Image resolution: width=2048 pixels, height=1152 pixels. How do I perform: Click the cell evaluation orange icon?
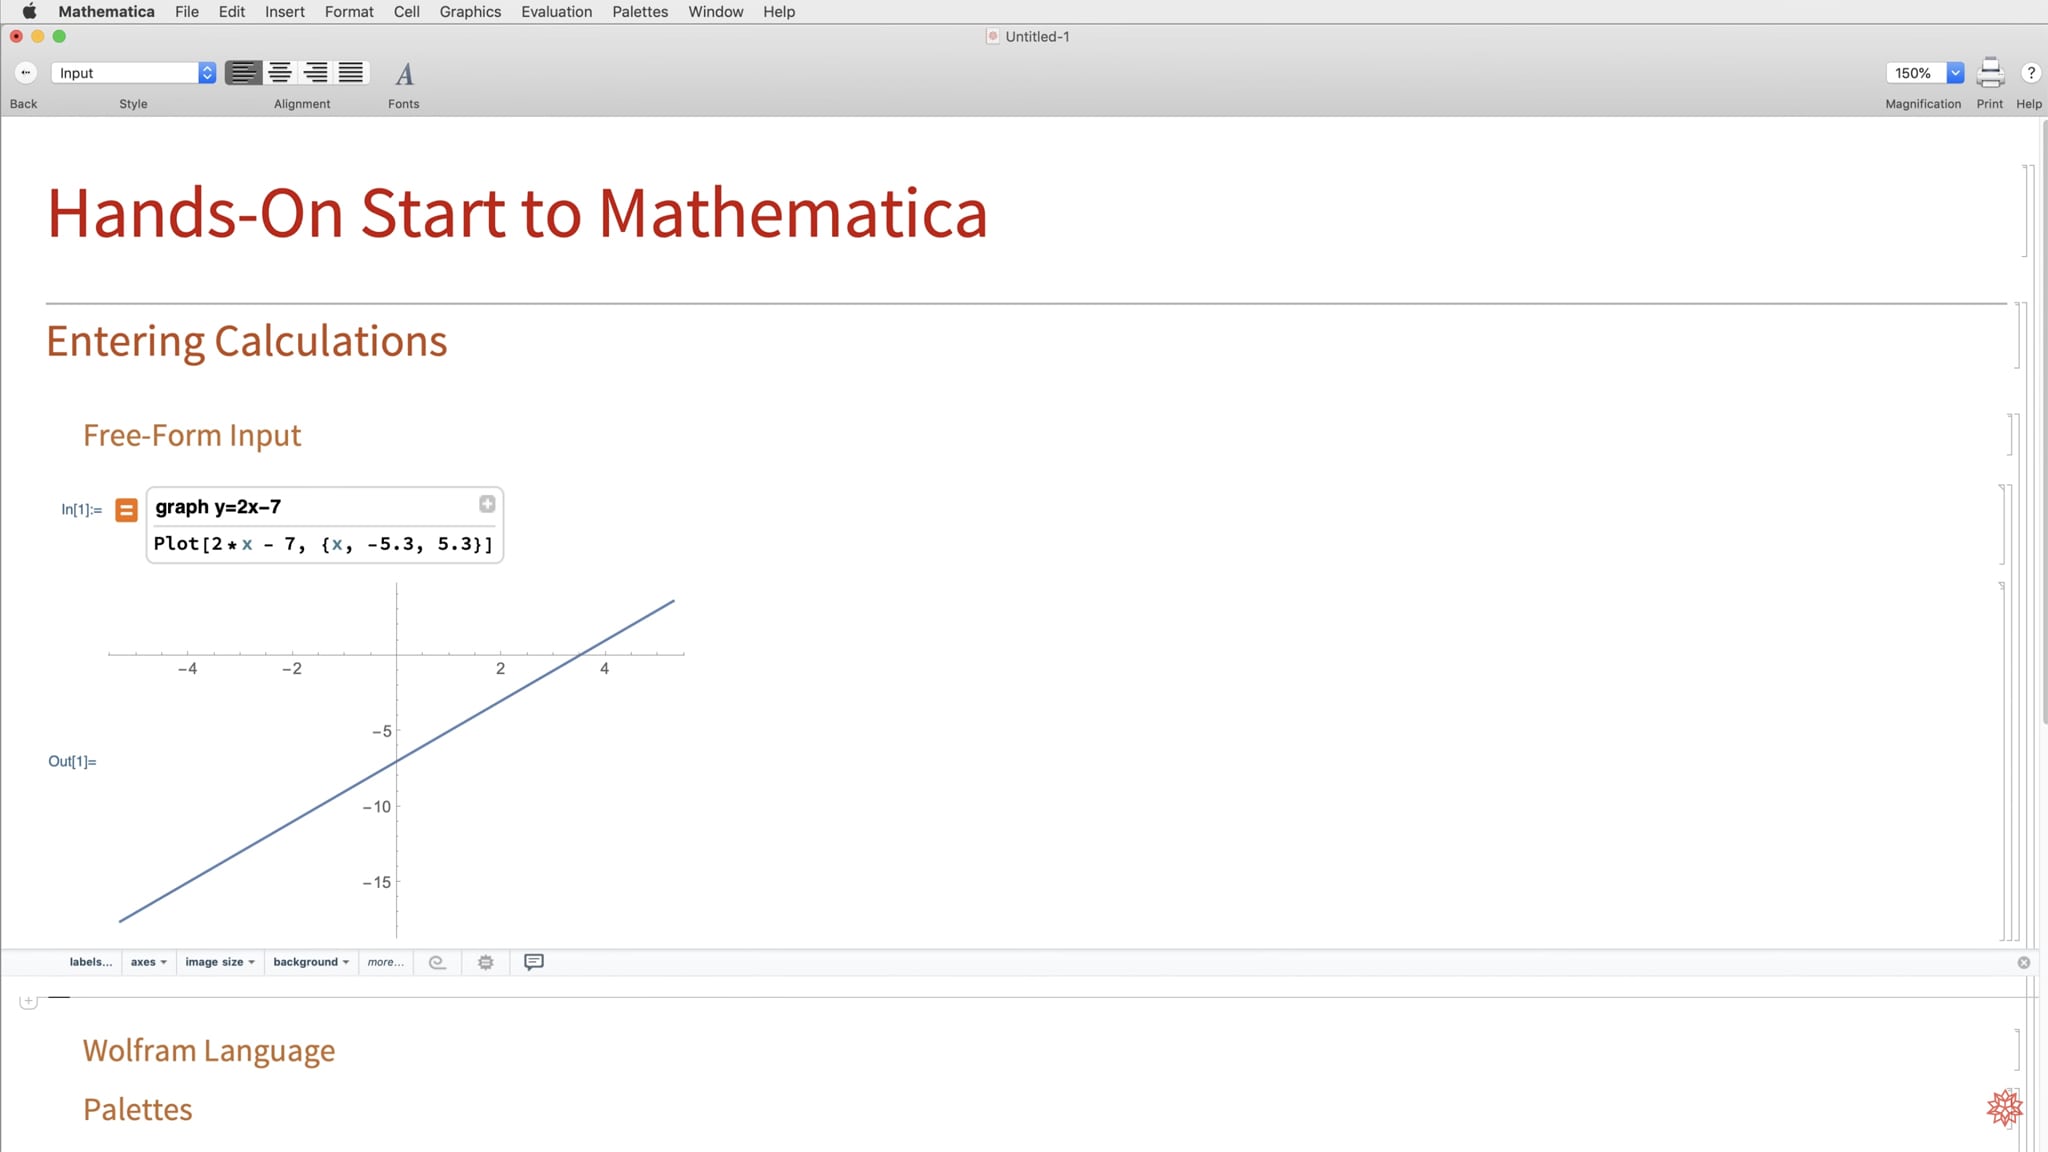click(125, 509)
